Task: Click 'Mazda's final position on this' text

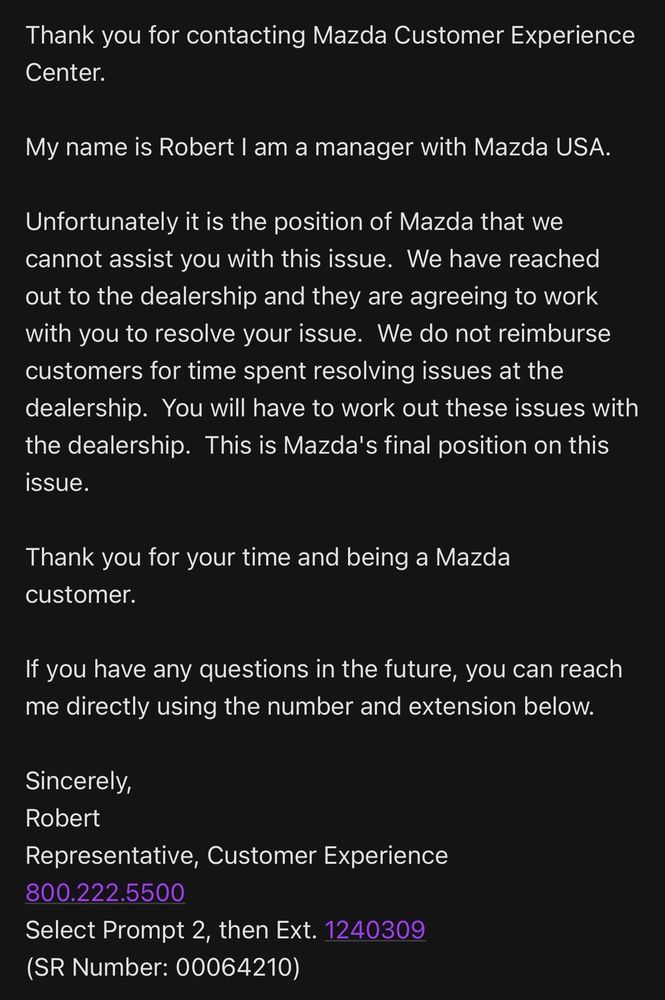Action: tap(446, 445)
